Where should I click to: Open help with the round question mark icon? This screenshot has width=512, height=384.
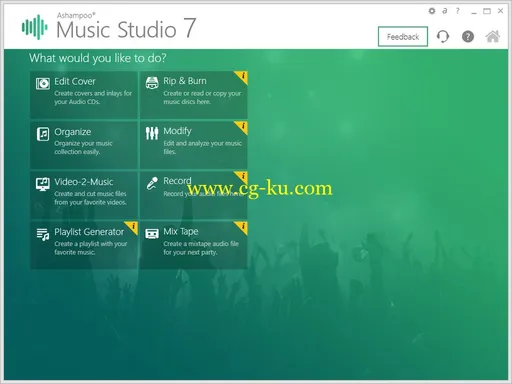[468, 36]
